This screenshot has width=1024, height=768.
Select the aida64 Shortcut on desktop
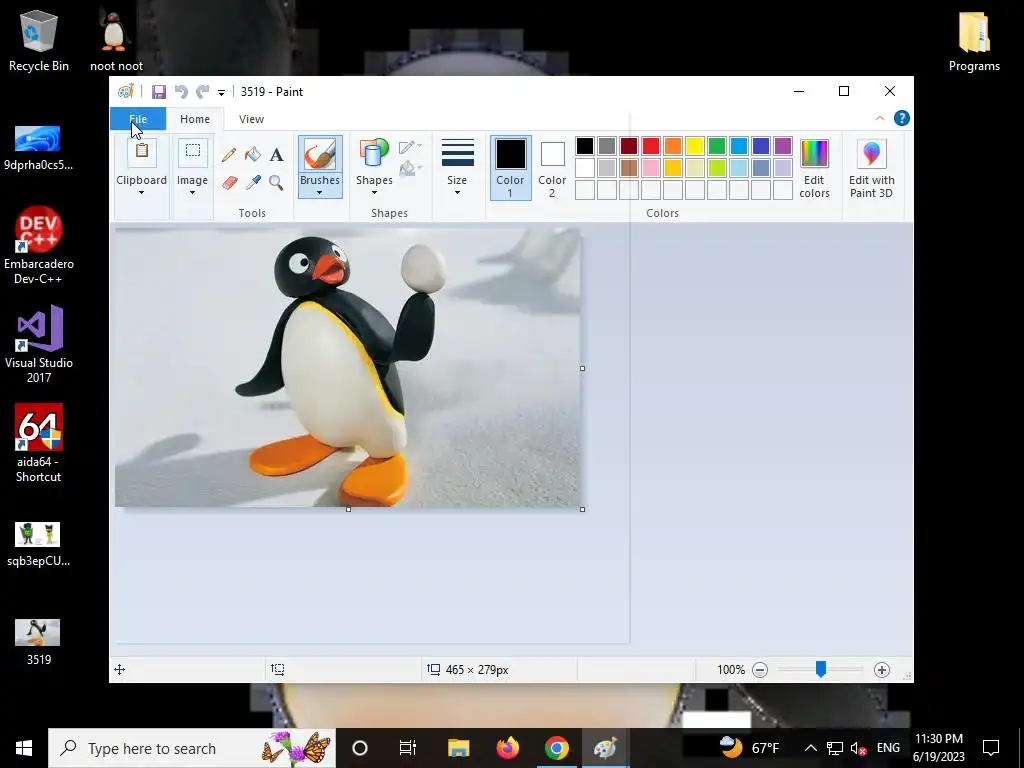tap(39, 443)
